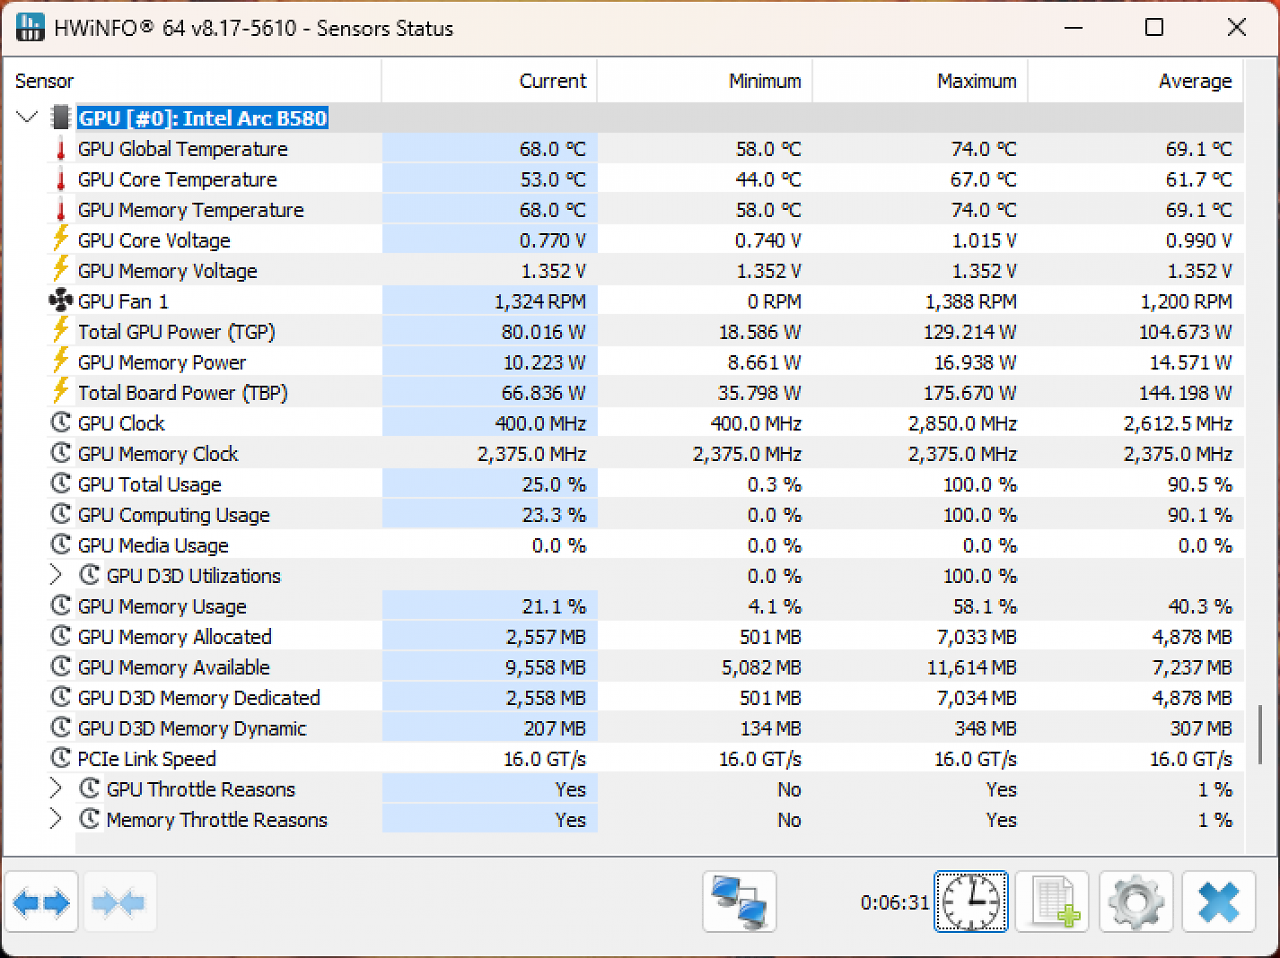Screen dimensions: 1280x958
Task: Click average value 90.5 %
Action: point(1200,484)
